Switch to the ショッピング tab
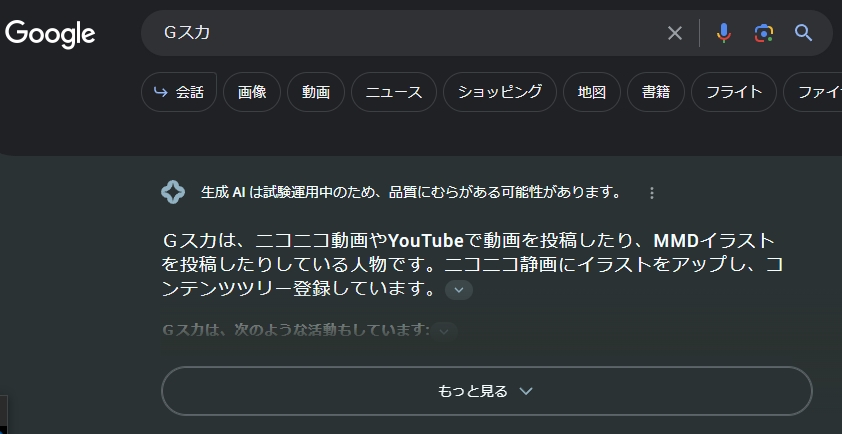Image resolution: width=842 pixels, height=434 pixels. coord(499,92)
